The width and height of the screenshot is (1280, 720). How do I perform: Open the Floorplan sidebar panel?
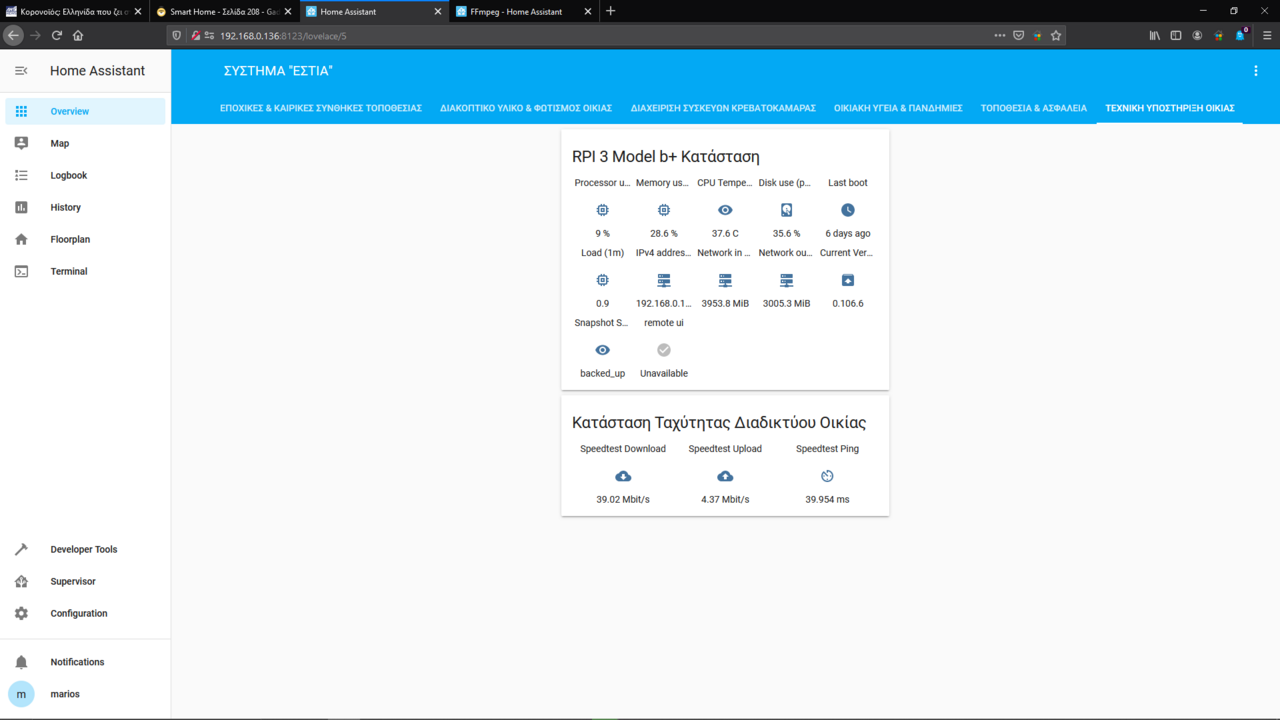tap(85, 239)
